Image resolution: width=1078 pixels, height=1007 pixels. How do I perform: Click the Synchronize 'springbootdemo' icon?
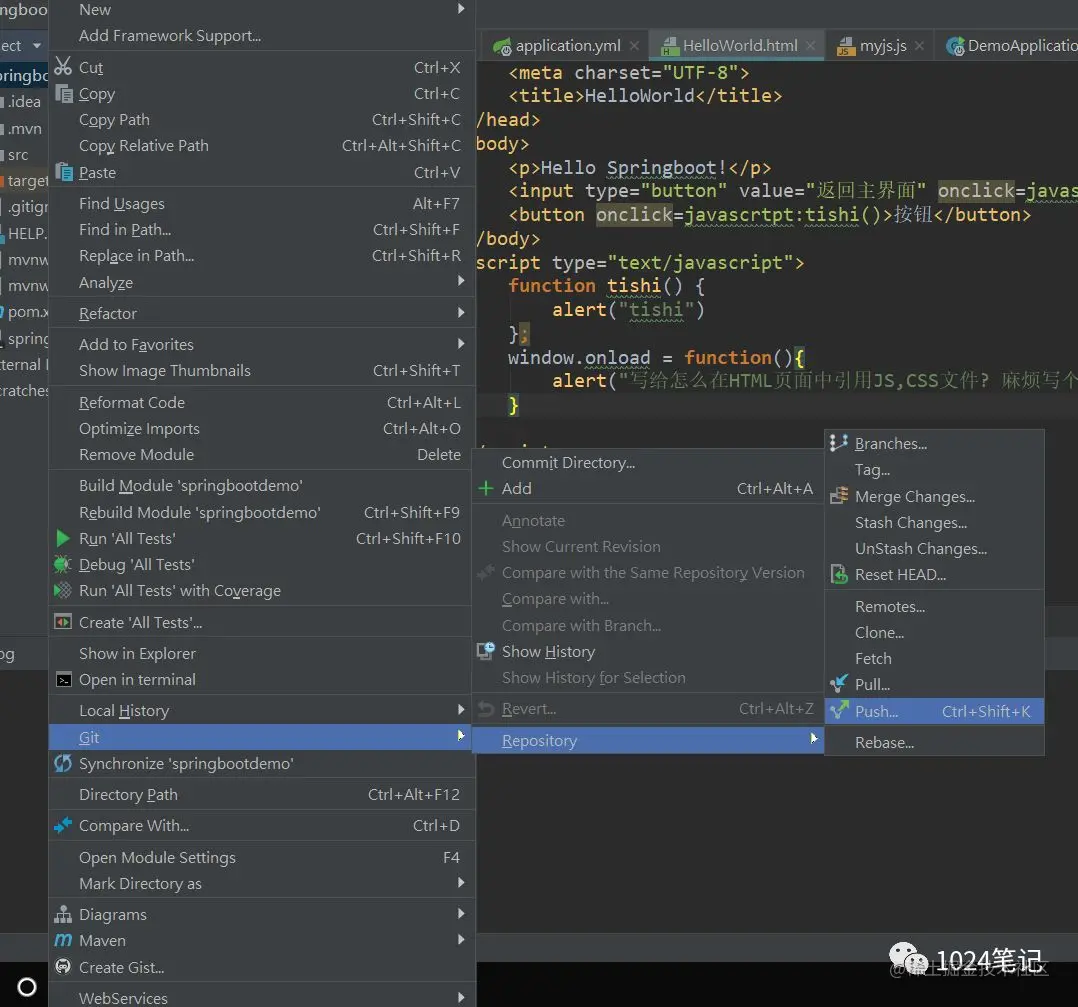[x=63, y=763]
